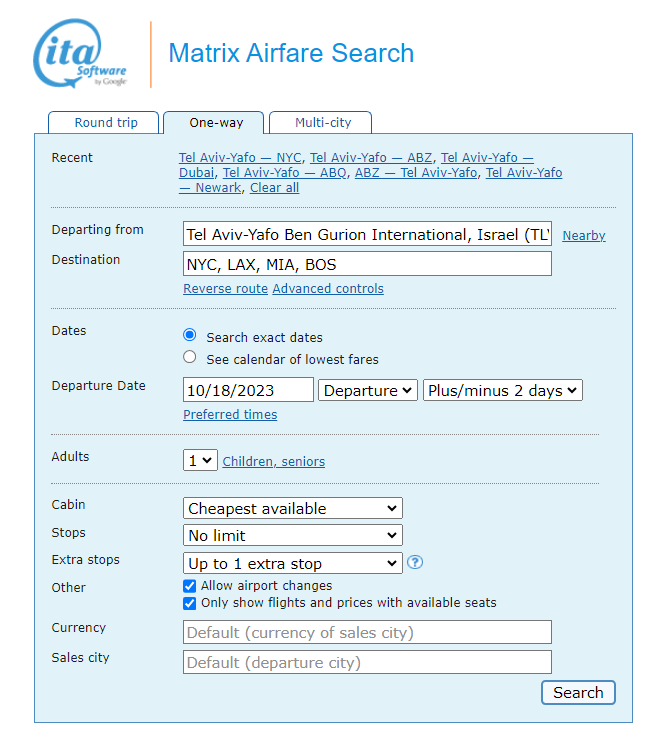Image resolution: width=651 pixels, height=749 pixels.
Task: Click the Cabin label
Action: [68, 505]
